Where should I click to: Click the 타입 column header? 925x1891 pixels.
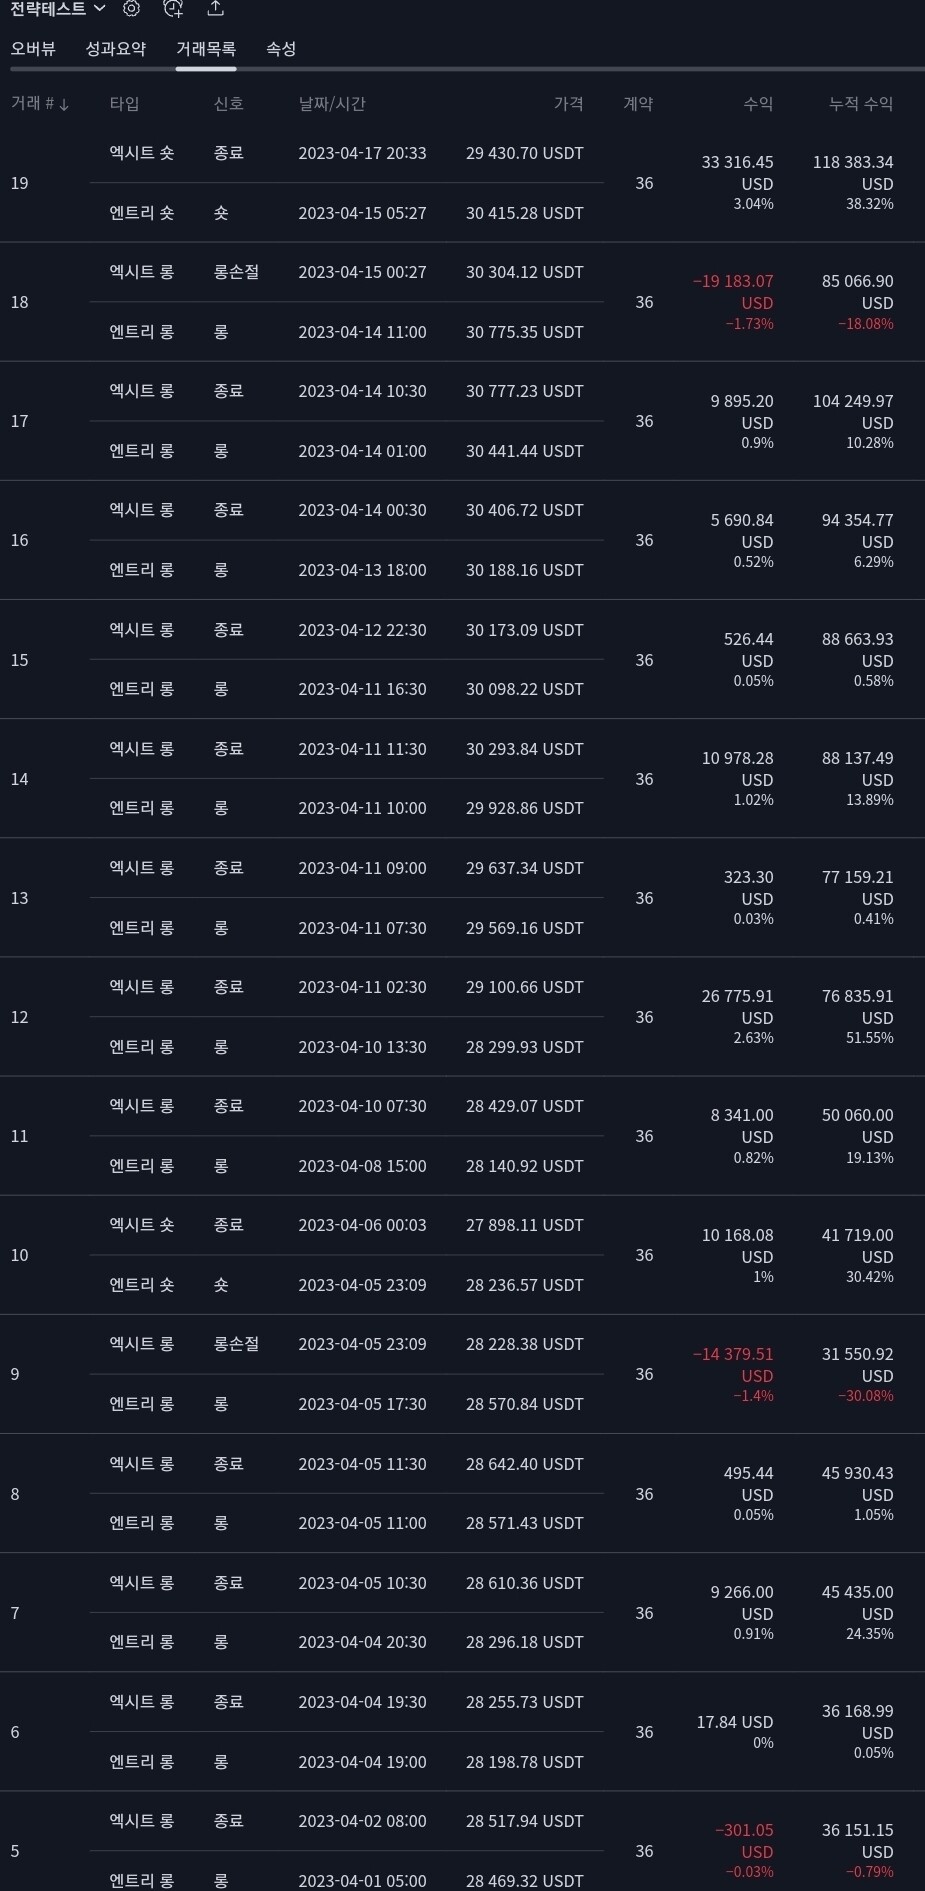(124, 104)
